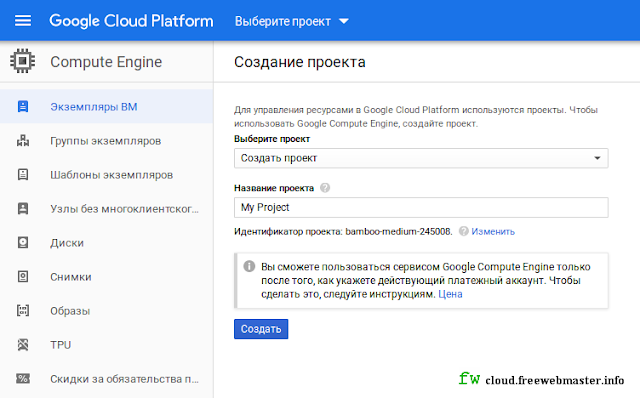Click the Экземпляры ВМ icon

[23, 107]
